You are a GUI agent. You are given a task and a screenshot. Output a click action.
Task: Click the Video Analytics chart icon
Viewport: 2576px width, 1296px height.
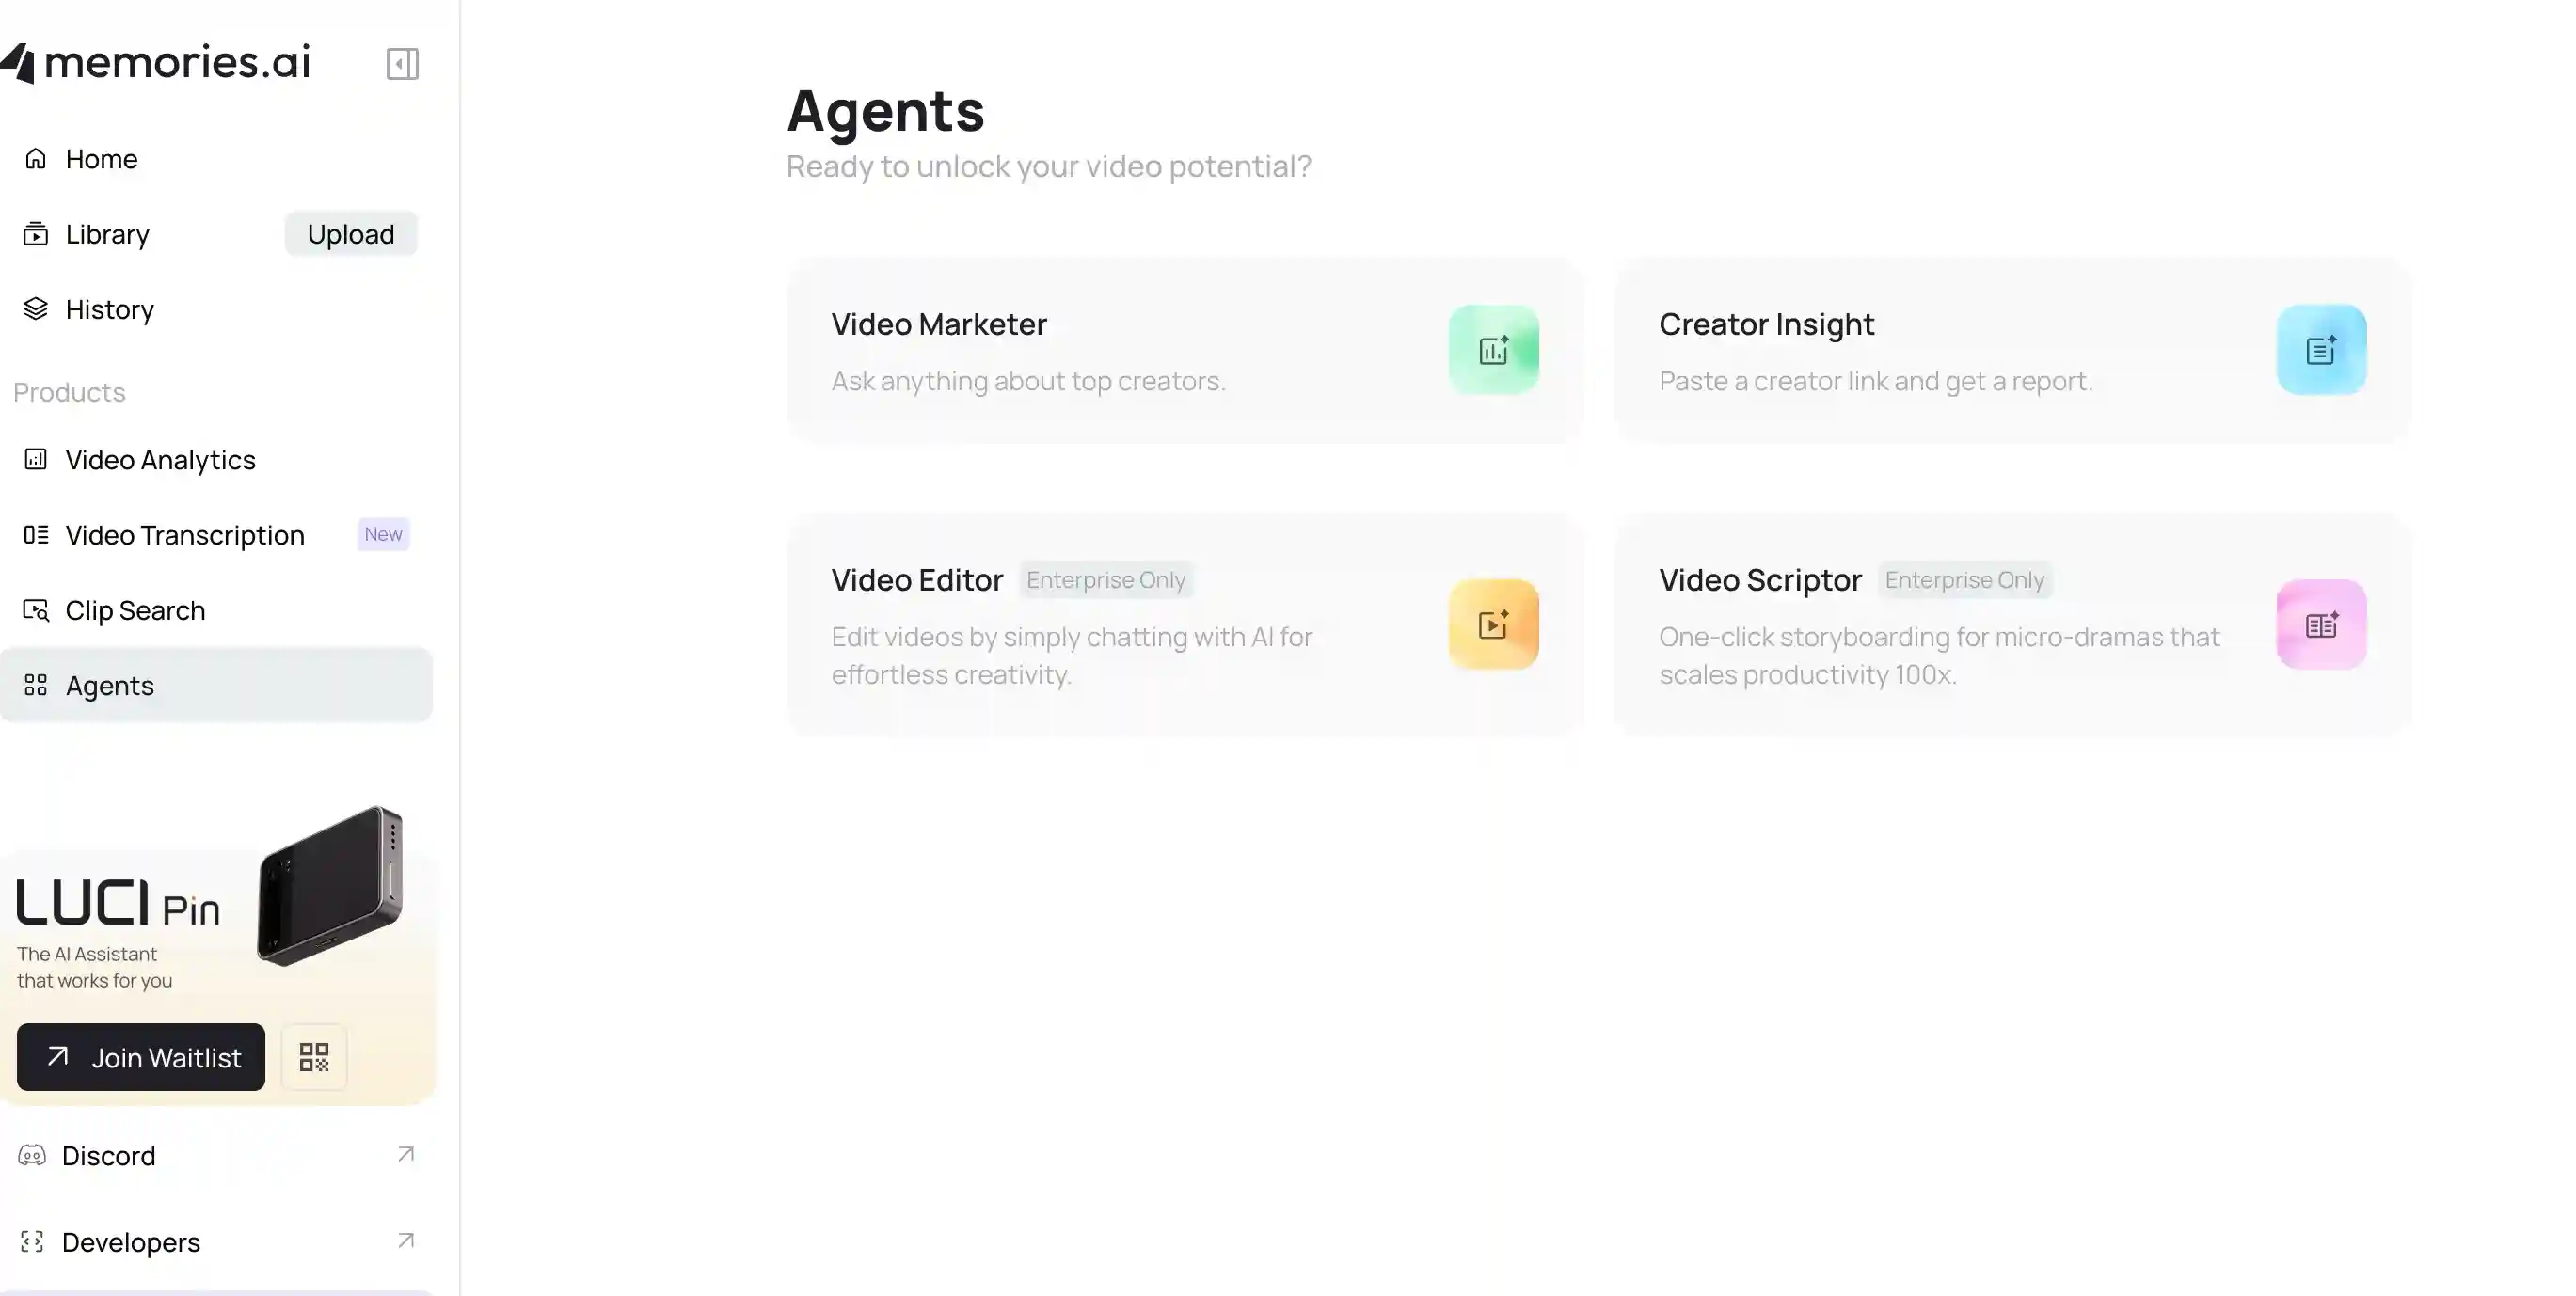pyautogui.click(x=36, y=459)
